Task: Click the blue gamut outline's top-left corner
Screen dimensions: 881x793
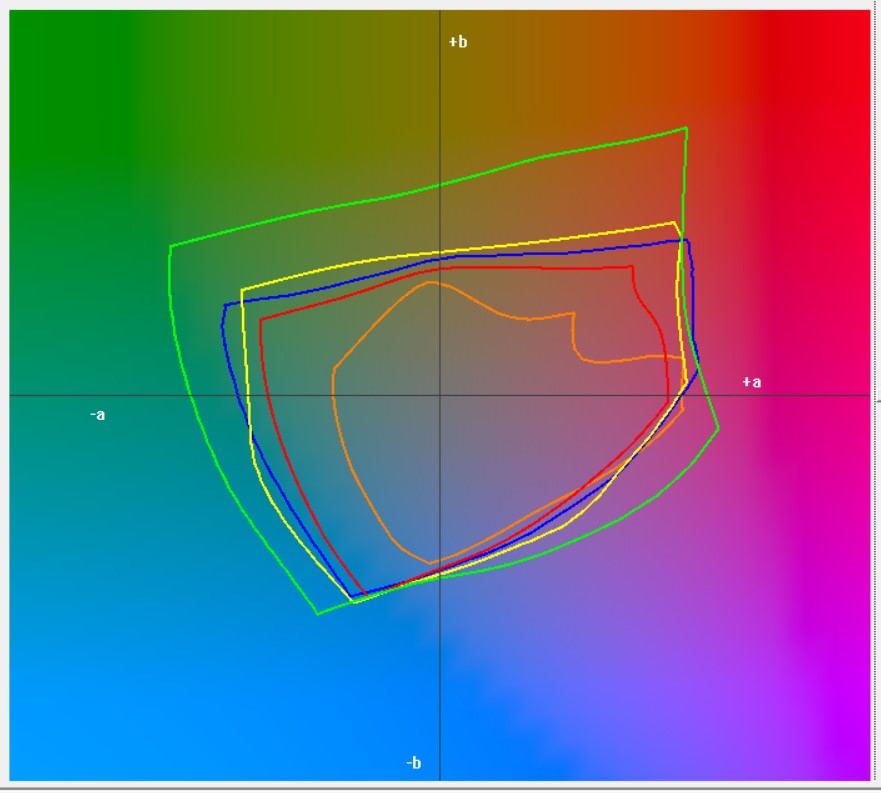Action: point(225,304)
